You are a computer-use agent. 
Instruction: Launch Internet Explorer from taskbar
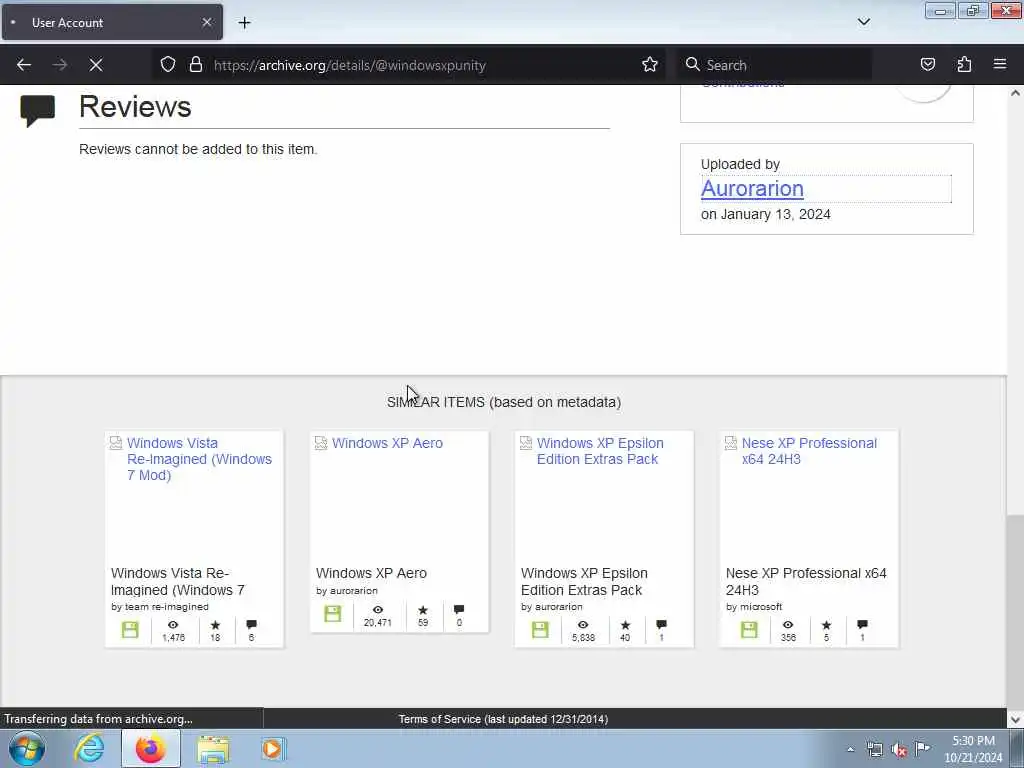89,748
